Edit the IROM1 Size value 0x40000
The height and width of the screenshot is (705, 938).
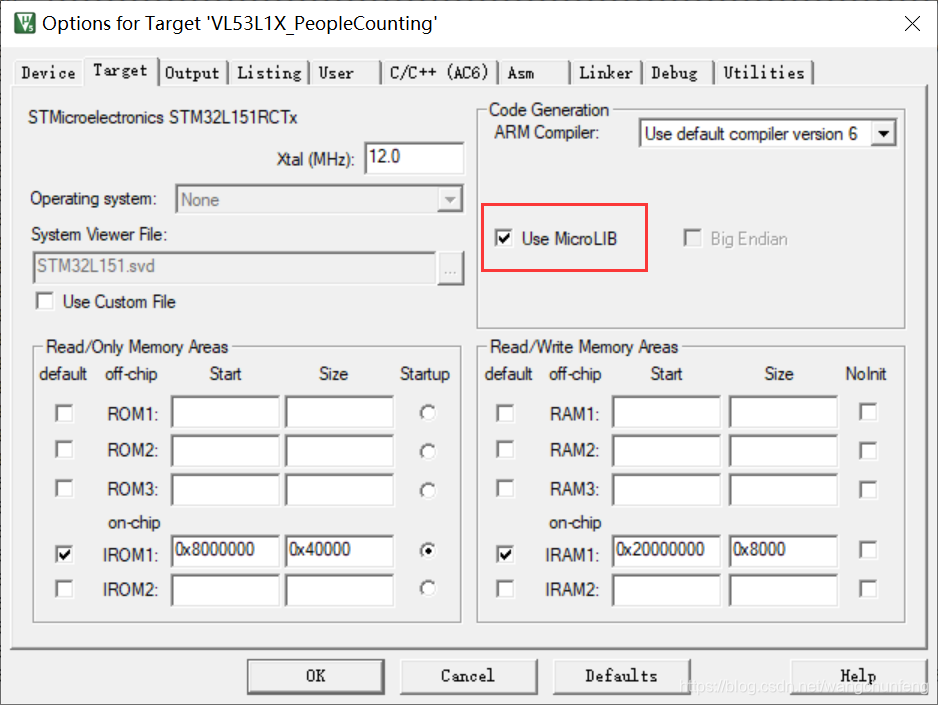(x=339, y=551)
